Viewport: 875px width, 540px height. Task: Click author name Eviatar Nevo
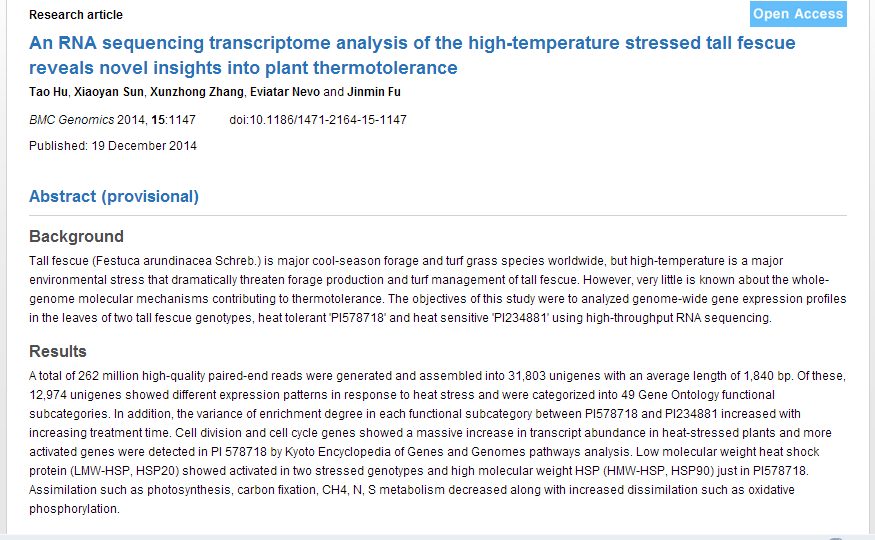click(x=285, y=92)
